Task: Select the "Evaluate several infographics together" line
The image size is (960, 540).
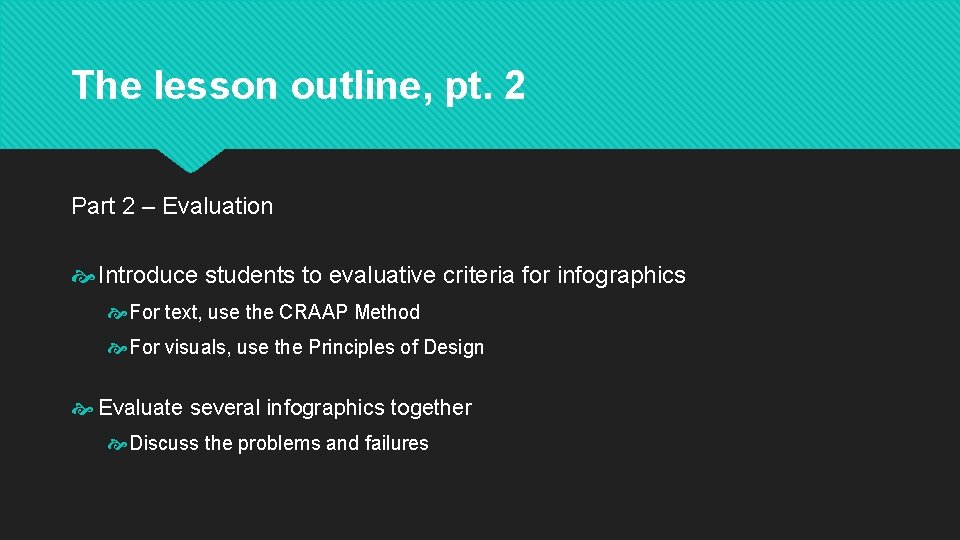Action: 285,407
